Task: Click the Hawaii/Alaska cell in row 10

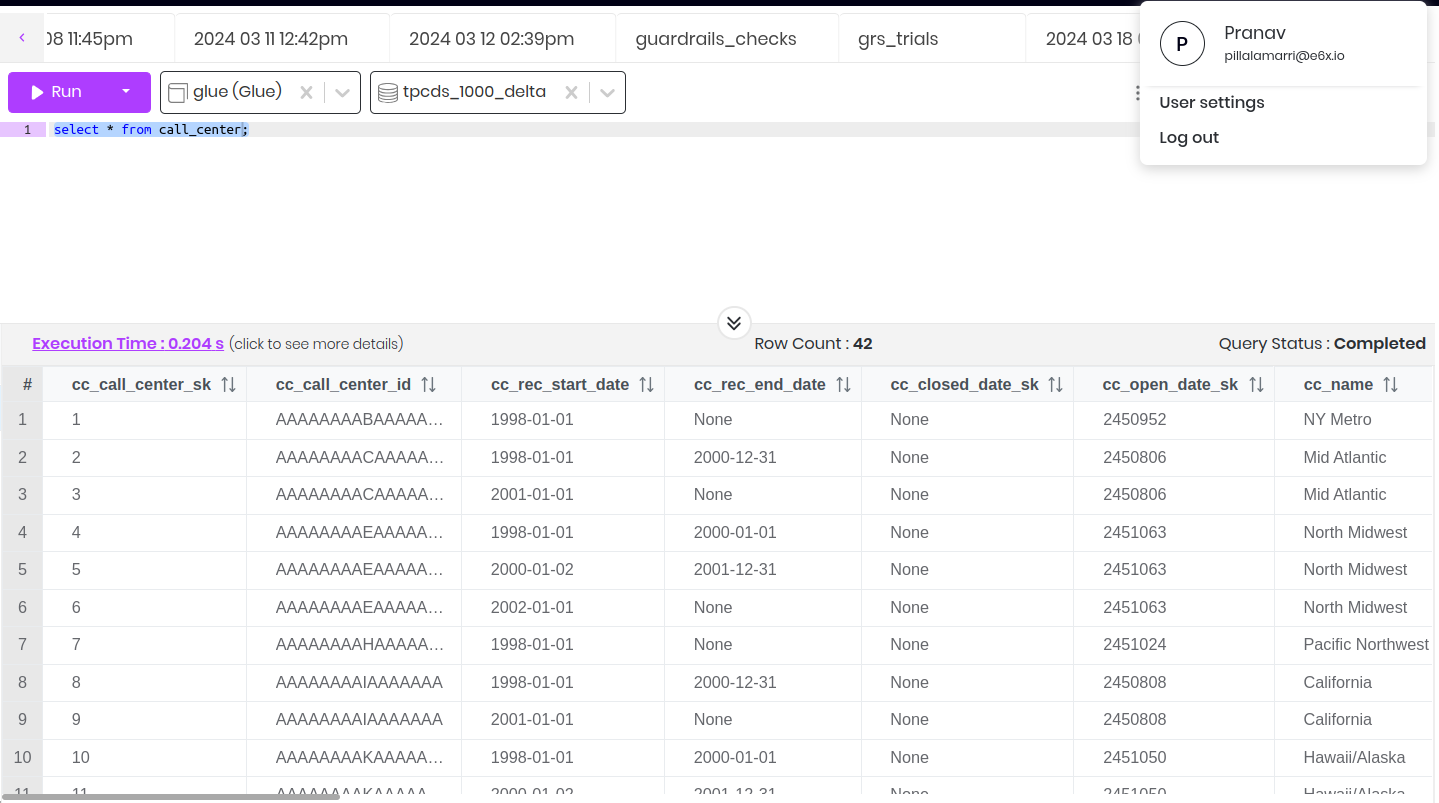Action: [1354, 758]
